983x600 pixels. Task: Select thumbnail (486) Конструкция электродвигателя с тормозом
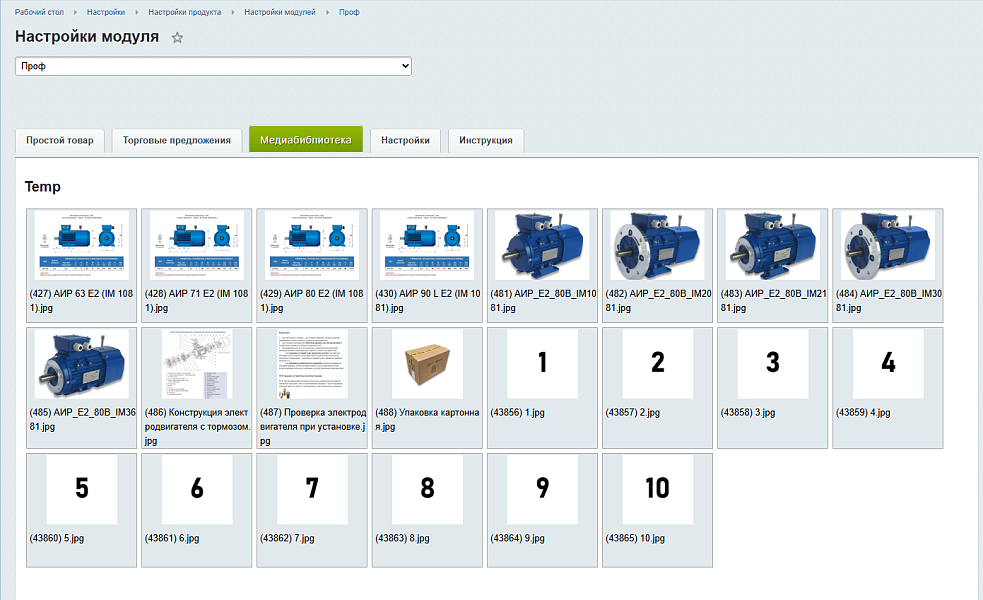click(x=197, y=365)
